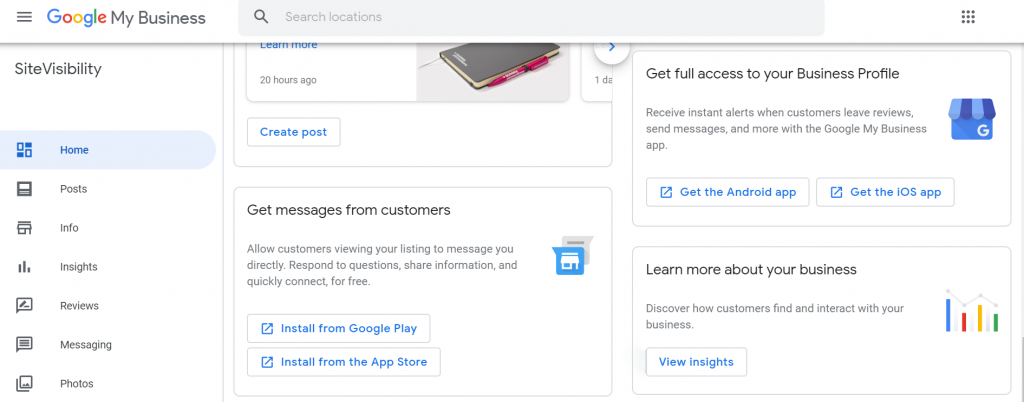Click the Insights bar chart icon
The width and height of the screenshot is (1024, 402).
pyautogui.click(x=25, y=267)
